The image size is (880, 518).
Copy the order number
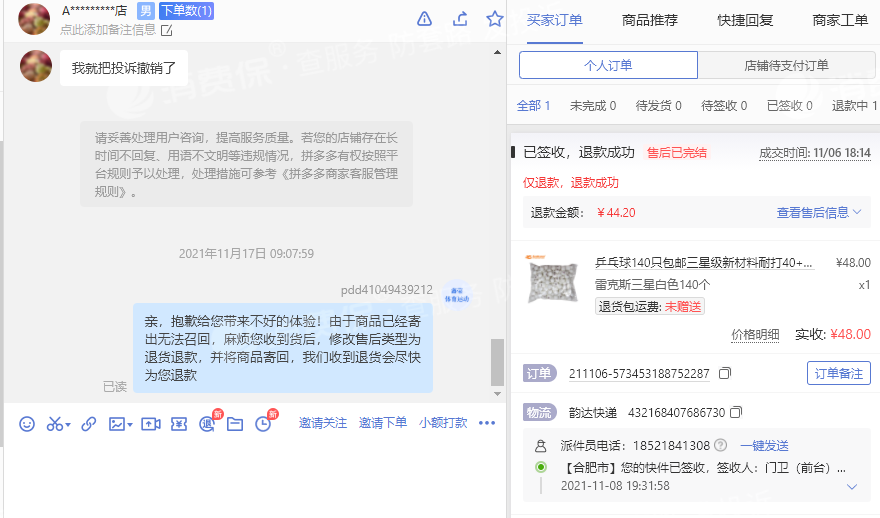[x=725, y=373]
